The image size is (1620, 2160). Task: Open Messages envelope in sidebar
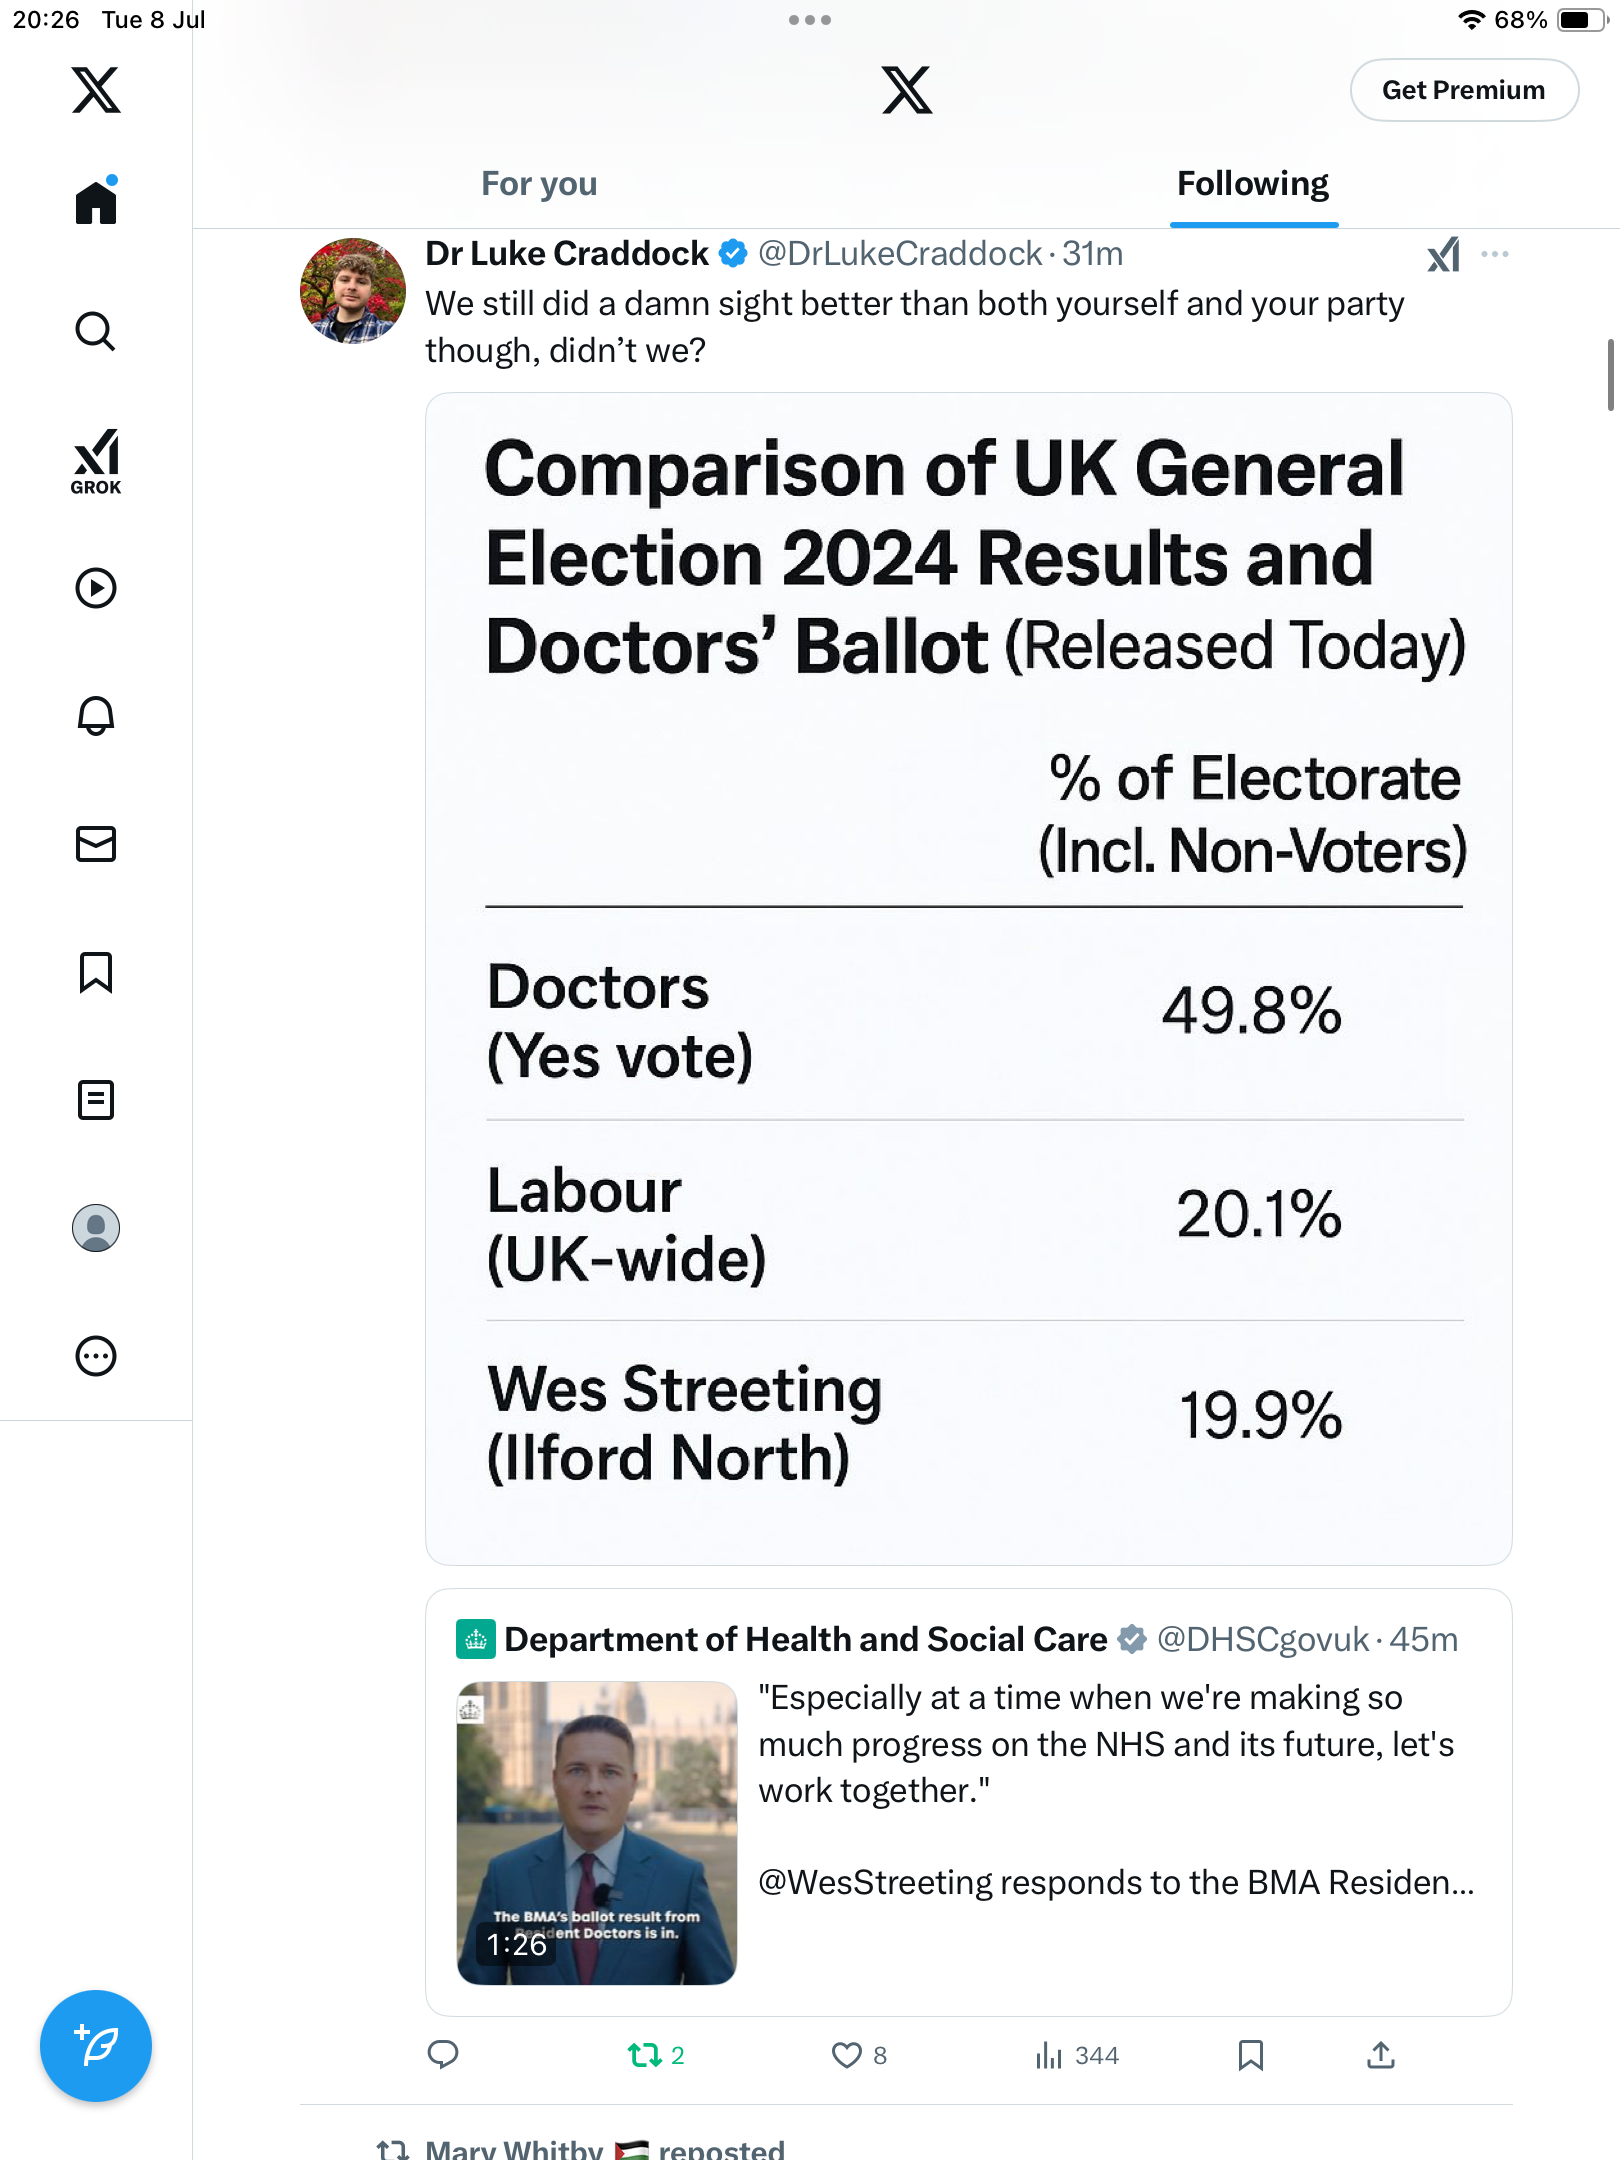(x=96, y=844)
